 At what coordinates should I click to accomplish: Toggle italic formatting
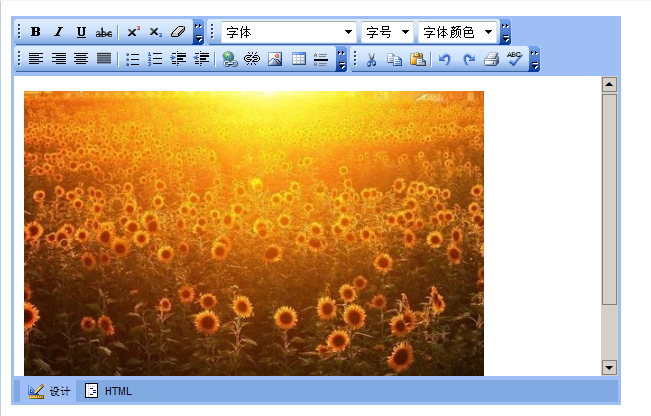pos(58,32)
